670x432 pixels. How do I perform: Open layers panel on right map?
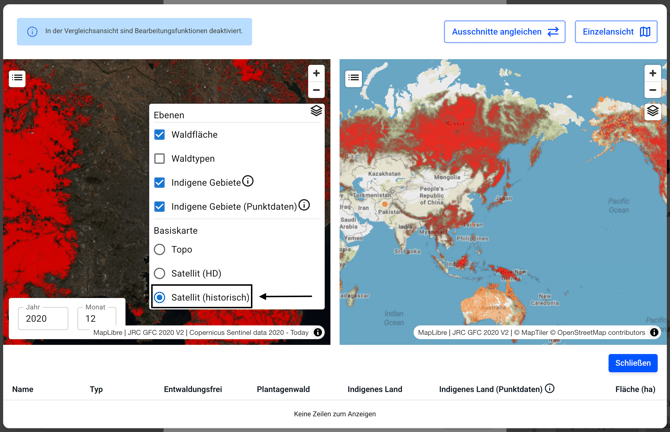pos(652,112)
